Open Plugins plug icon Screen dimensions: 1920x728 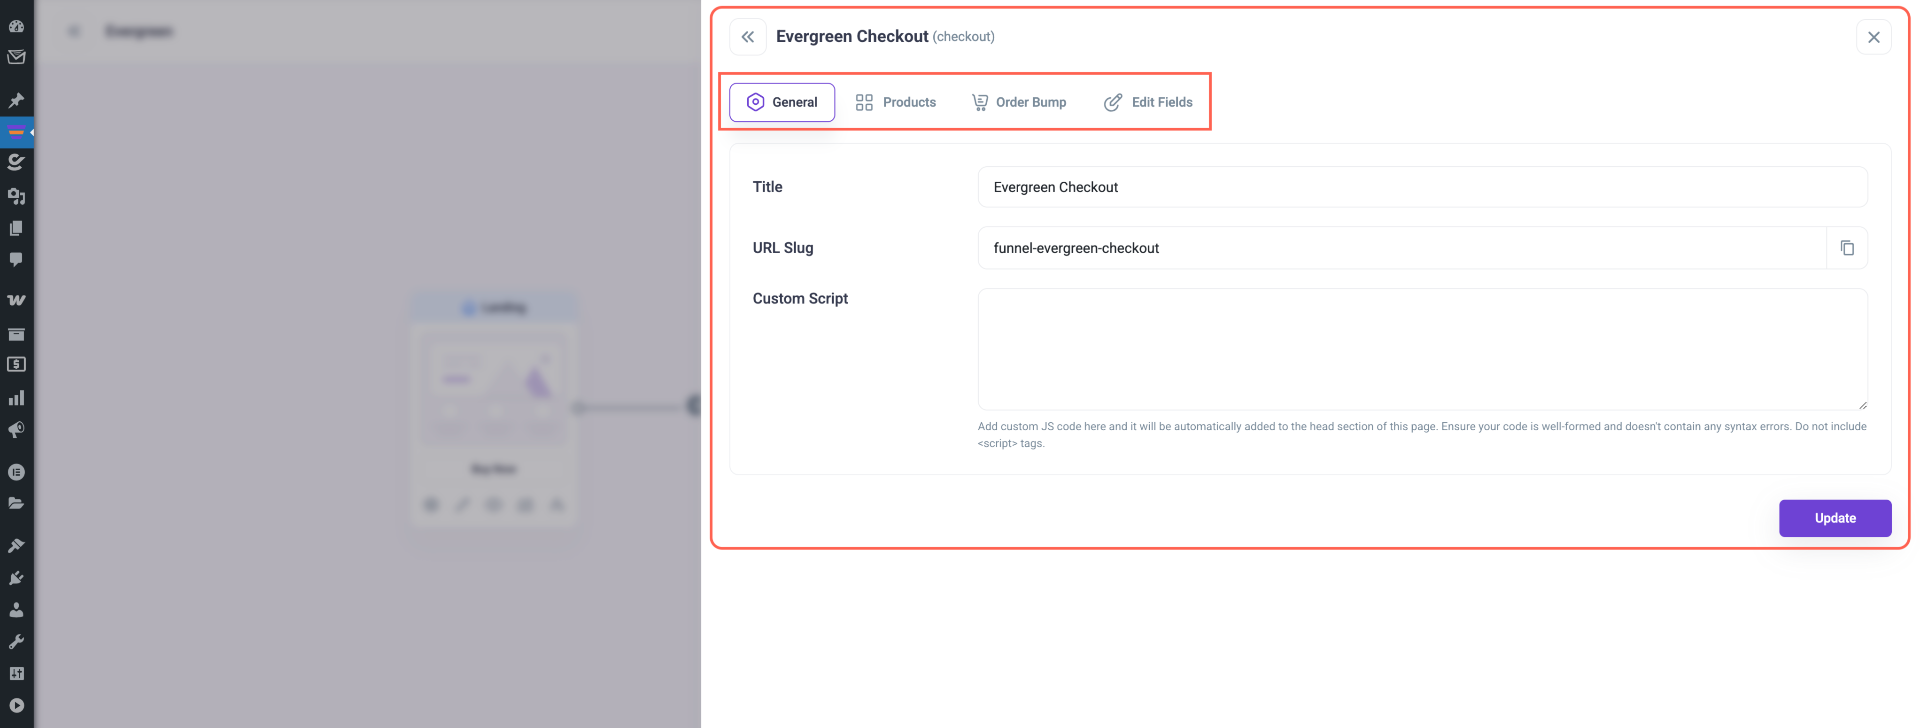(x=16, y=578)
